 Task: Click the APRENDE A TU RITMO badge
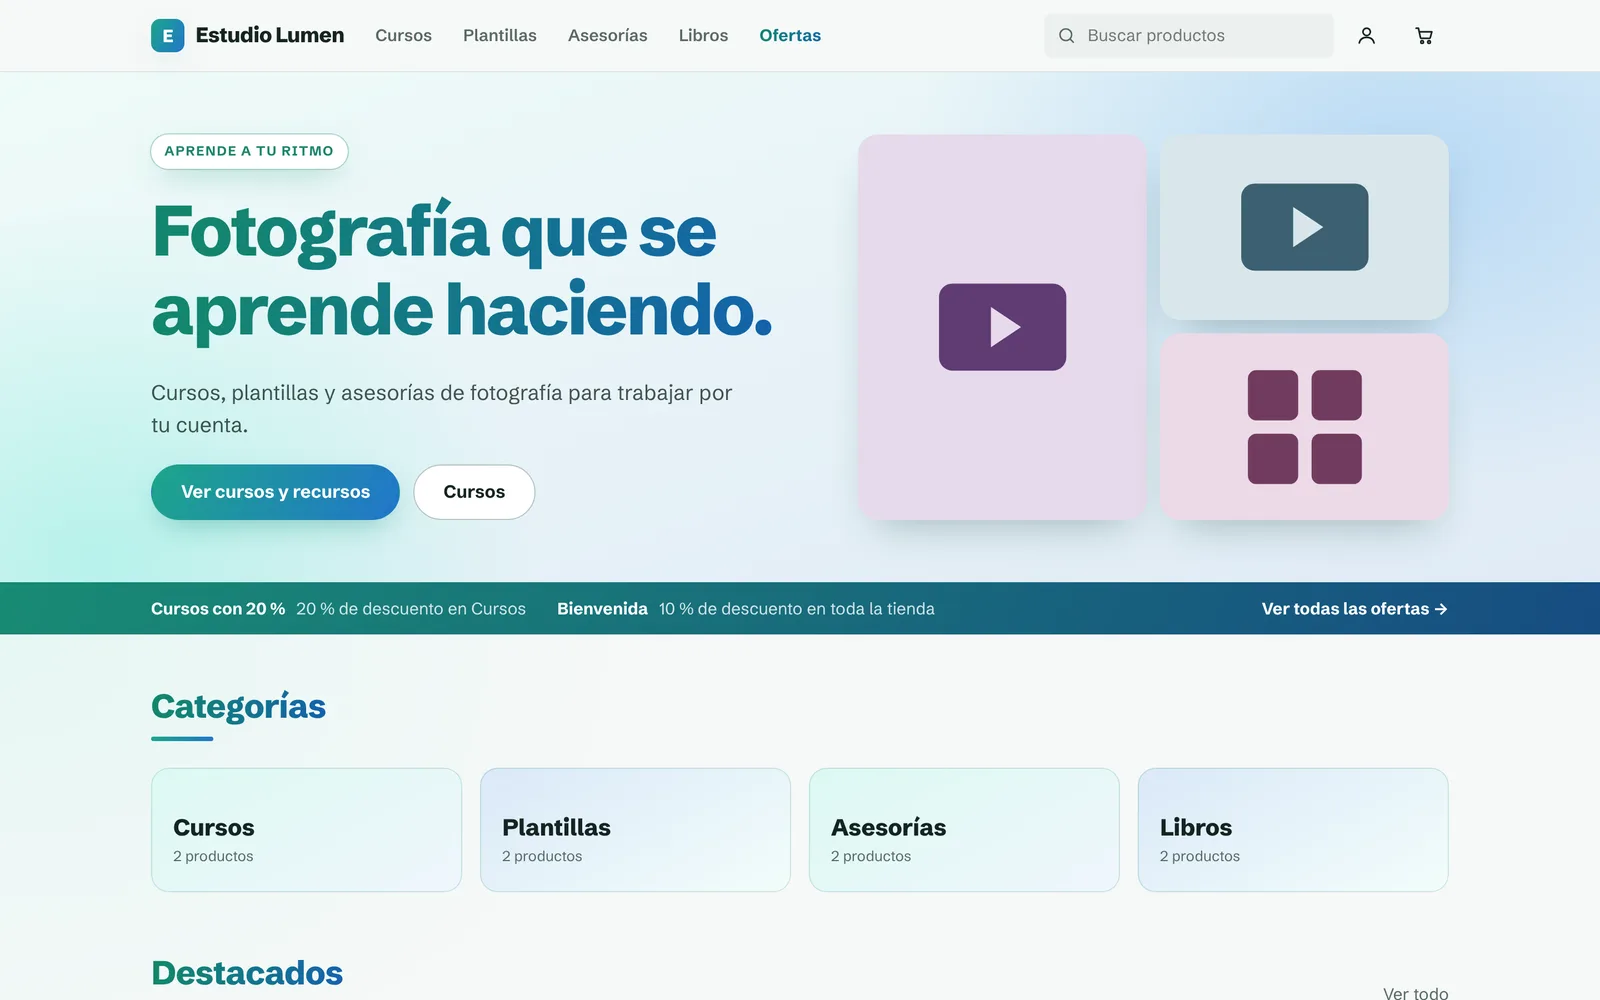coord(249,151)
